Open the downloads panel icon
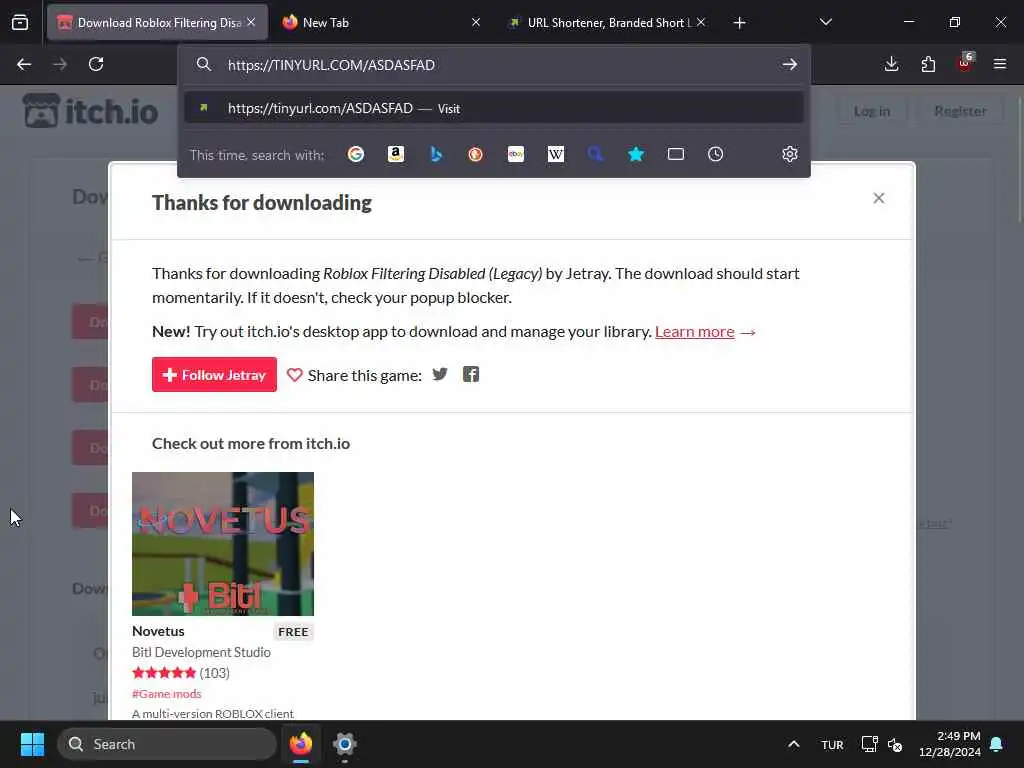1024x768 pixels. tap(891, 64)
